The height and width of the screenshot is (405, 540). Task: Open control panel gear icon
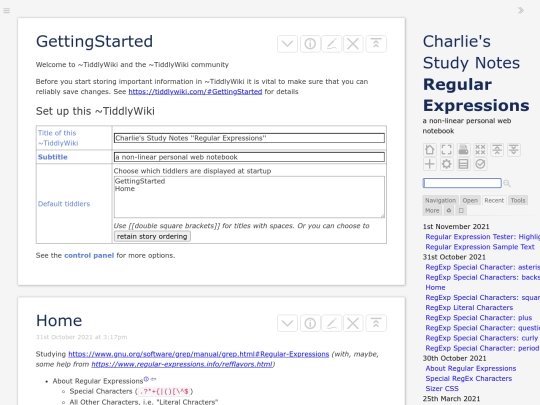point(446,164)
